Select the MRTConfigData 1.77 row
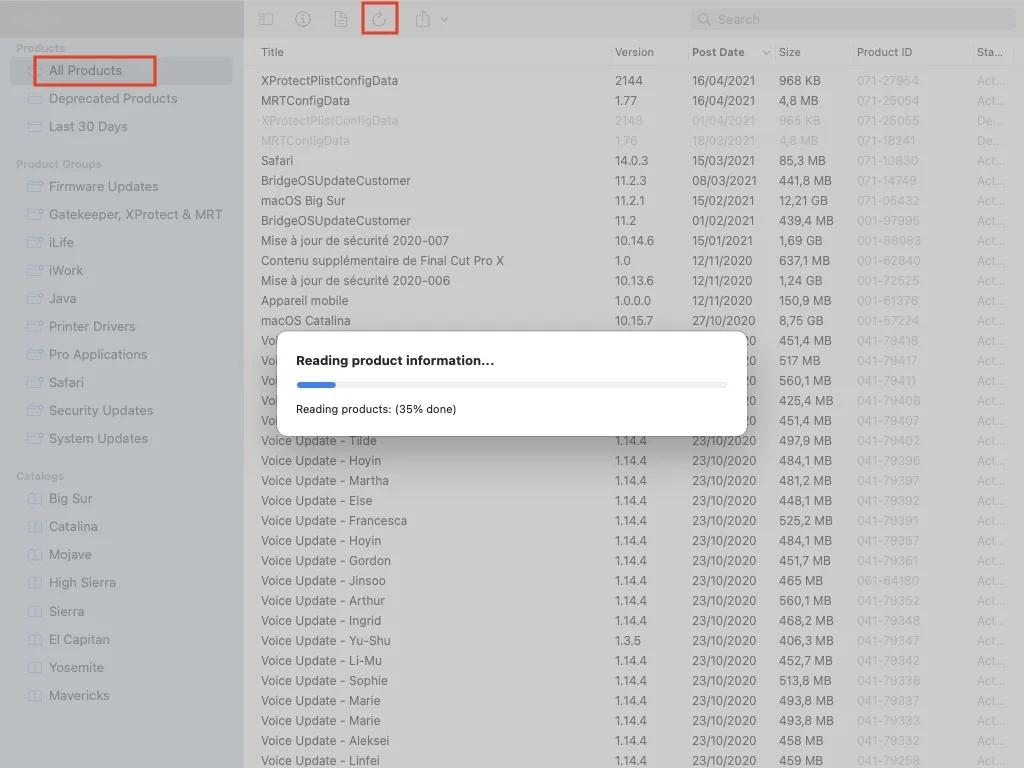This screenshot has height=768, width=1024. coord(633,101)
